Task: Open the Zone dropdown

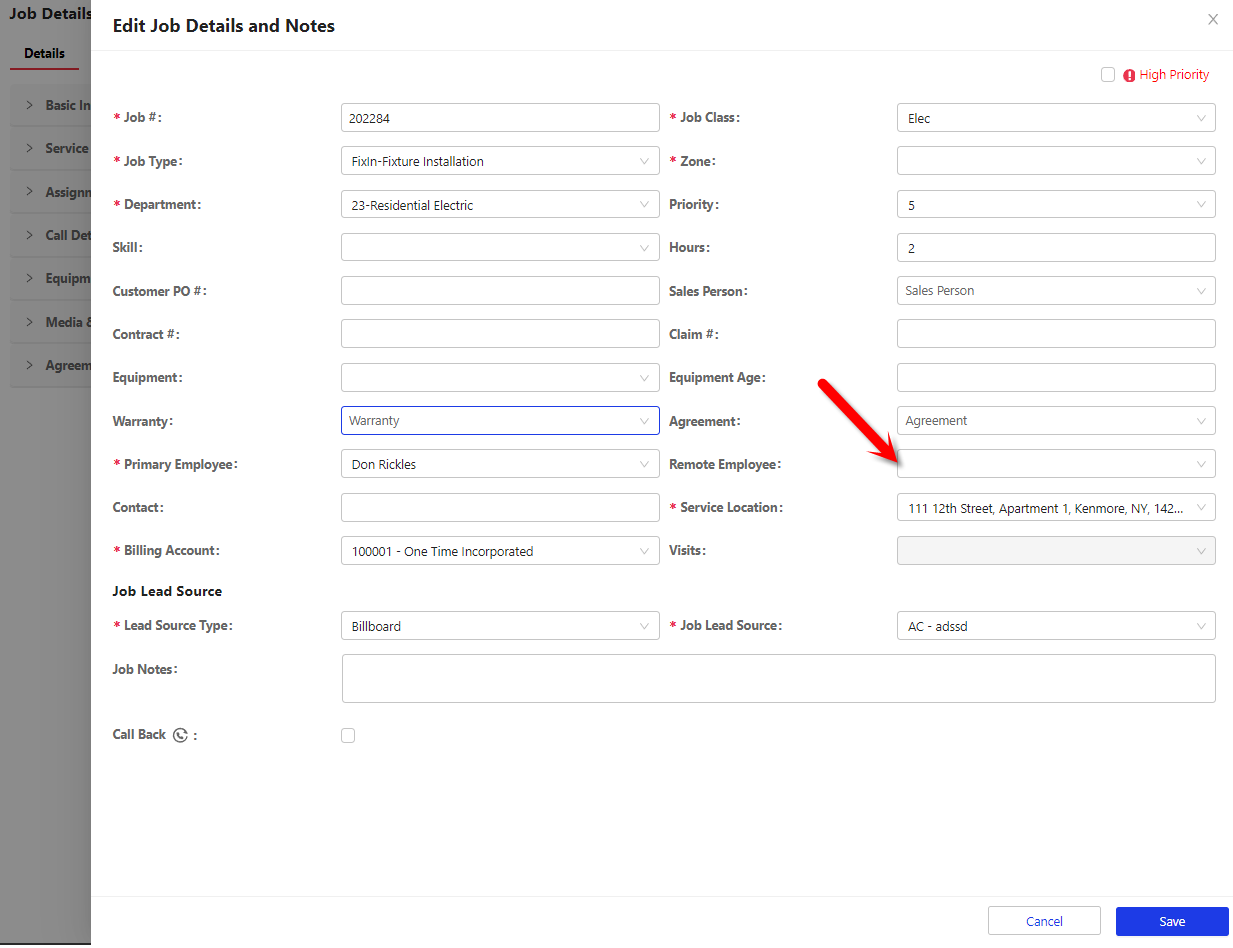Action: tap(1055, 161)
